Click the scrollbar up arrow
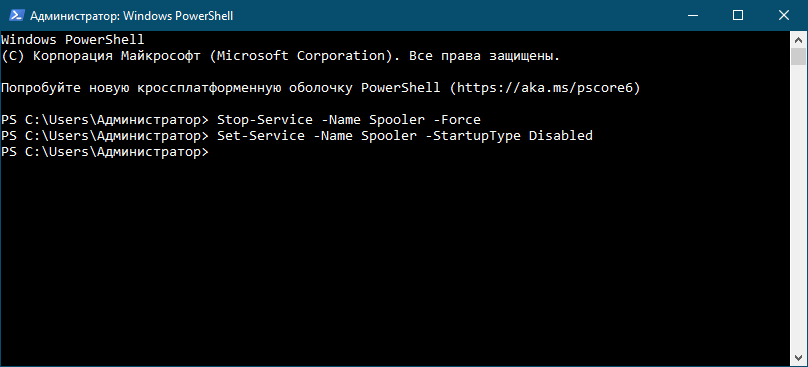Image resolution: width=808 pixels, height=367 pixels. coord(799,40)
